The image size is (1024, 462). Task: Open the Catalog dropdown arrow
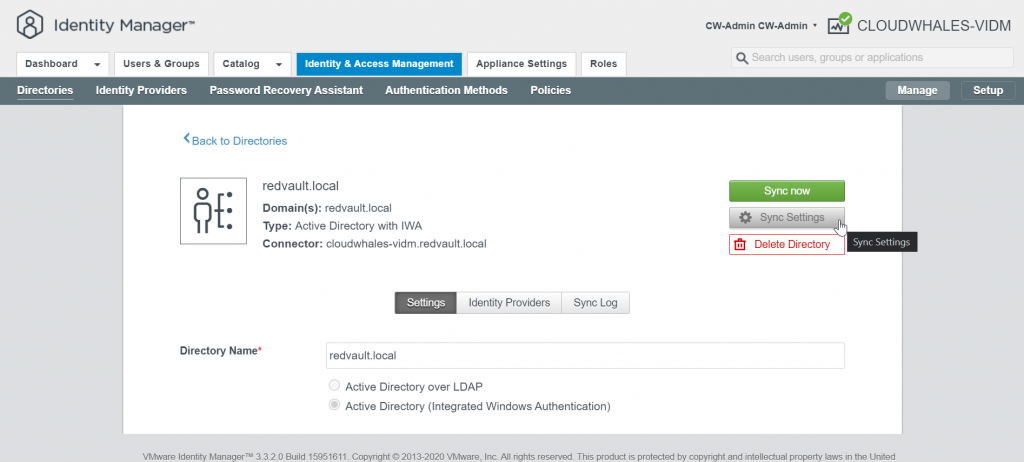point(279,65)
